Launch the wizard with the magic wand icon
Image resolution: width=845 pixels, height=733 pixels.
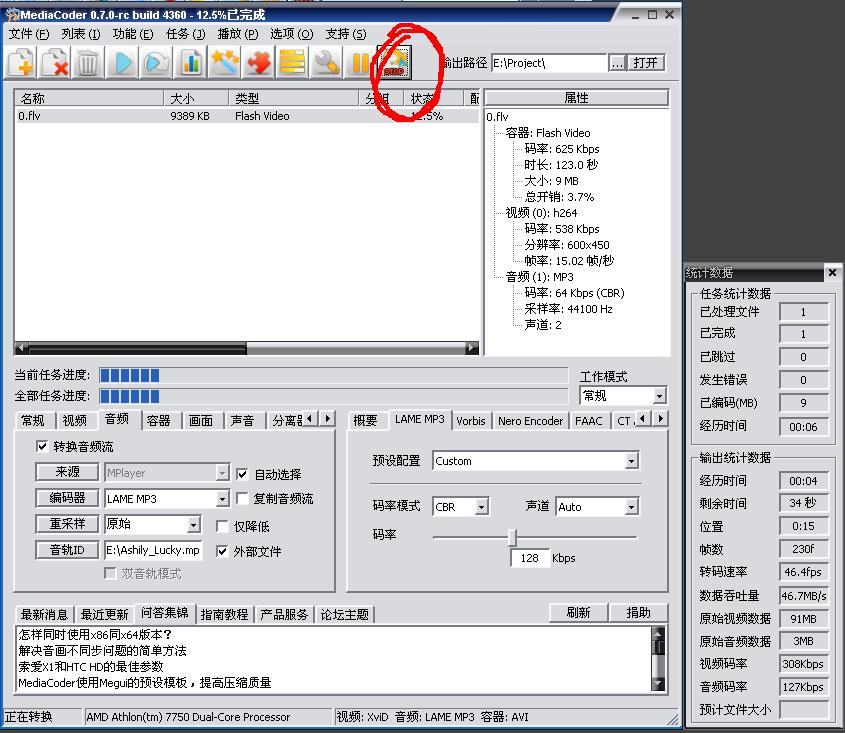[x=224, y=62]
